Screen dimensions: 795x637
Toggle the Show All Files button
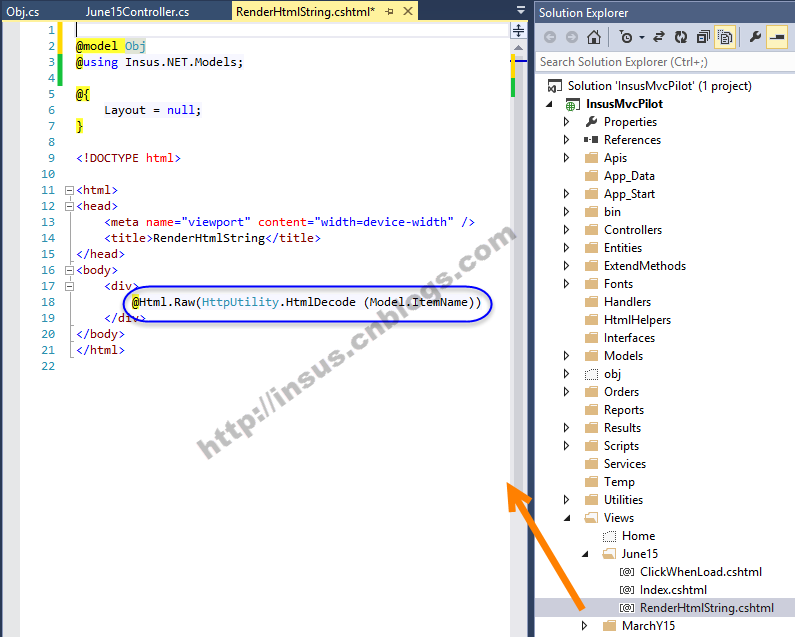725,37
